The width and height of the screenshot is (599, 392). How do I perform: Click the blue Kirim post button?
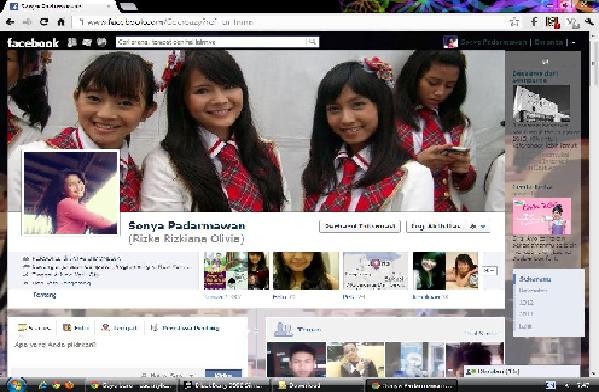pos(223,373)
